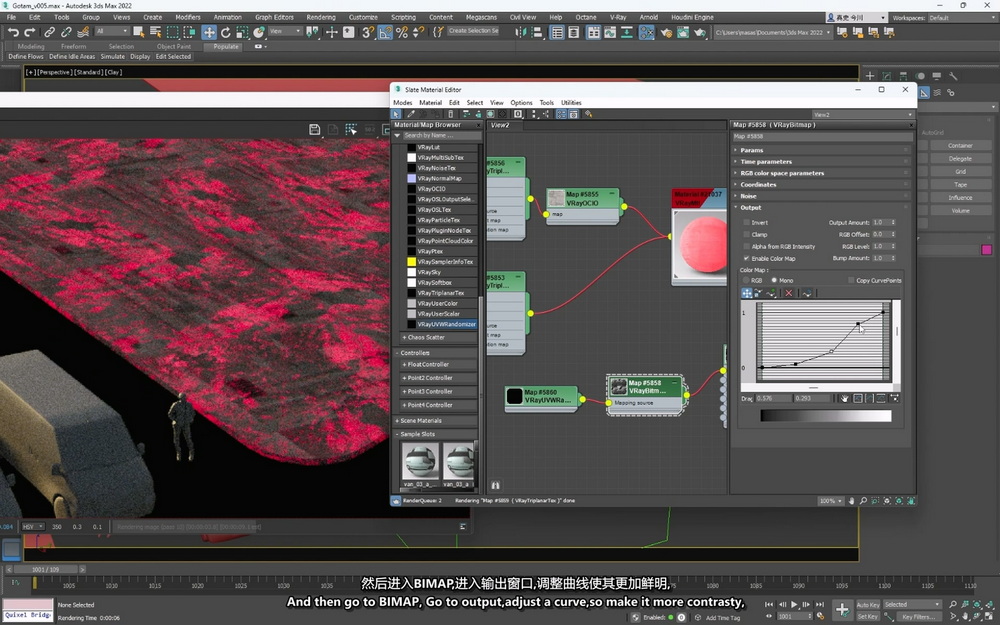Click Select Tool arrow in Slate editor

[396, 114]
